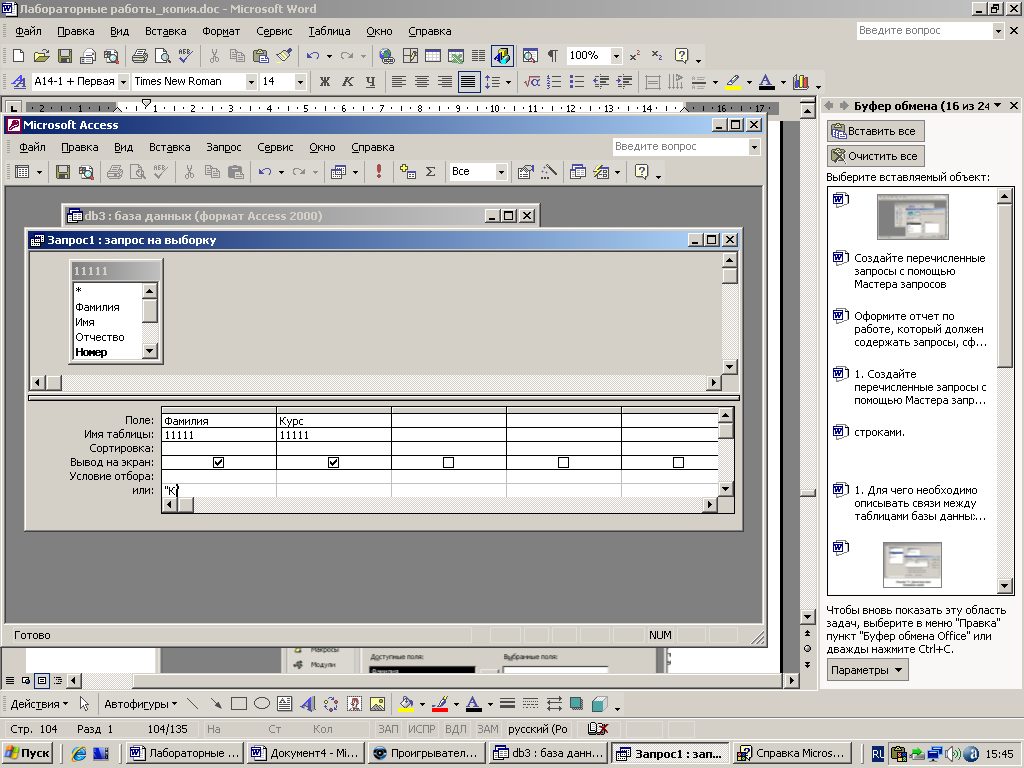
Task: Run the query with the exclamation icon
Action: pyautogui.click(x=379, y=172)
